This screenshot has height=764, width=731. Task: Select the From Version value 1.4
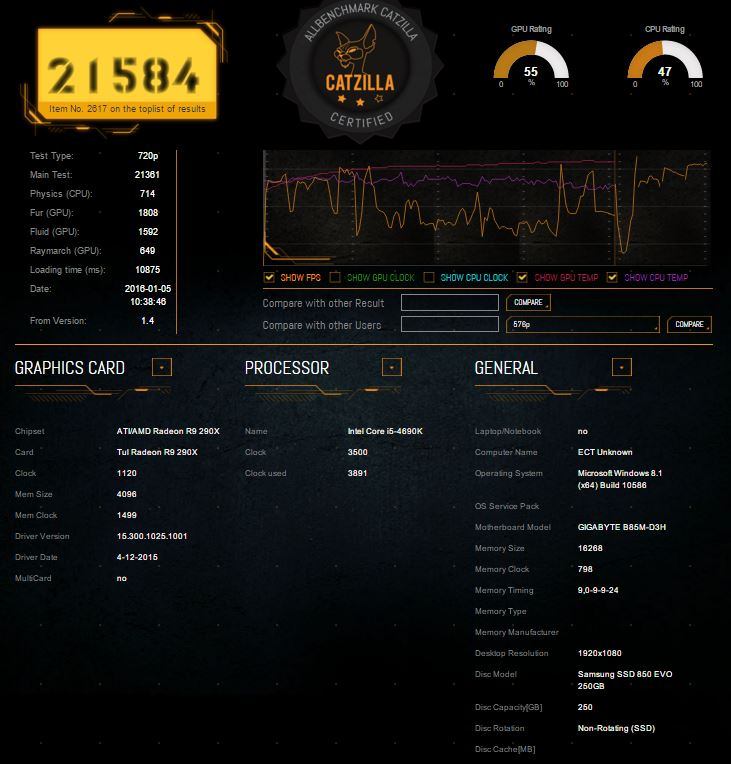click(x=148, y=321)
